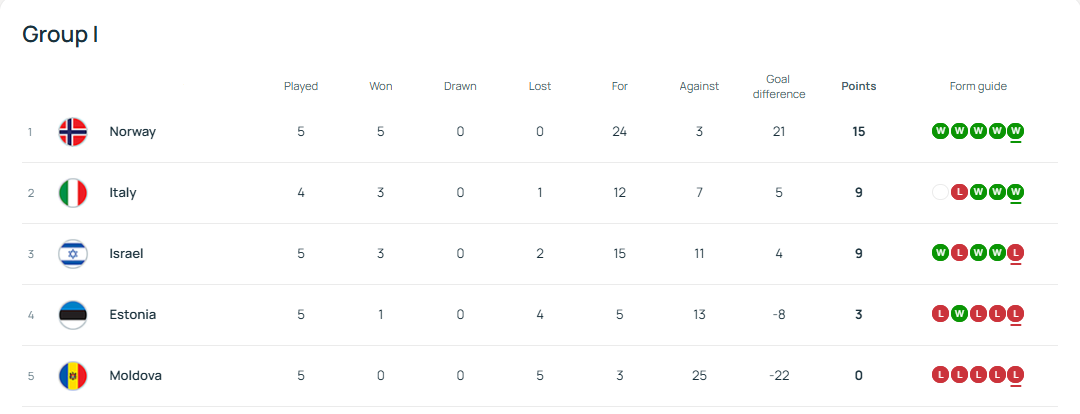The height and width of the screenshot is (414, 1080).
Task: Open the Italy team link
Action: [123, 193]
